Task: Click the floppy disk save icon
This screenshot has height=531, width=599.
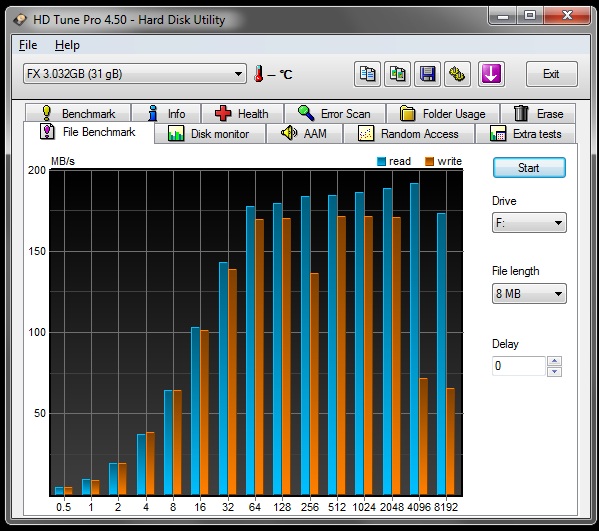Action: coord(427,74)
